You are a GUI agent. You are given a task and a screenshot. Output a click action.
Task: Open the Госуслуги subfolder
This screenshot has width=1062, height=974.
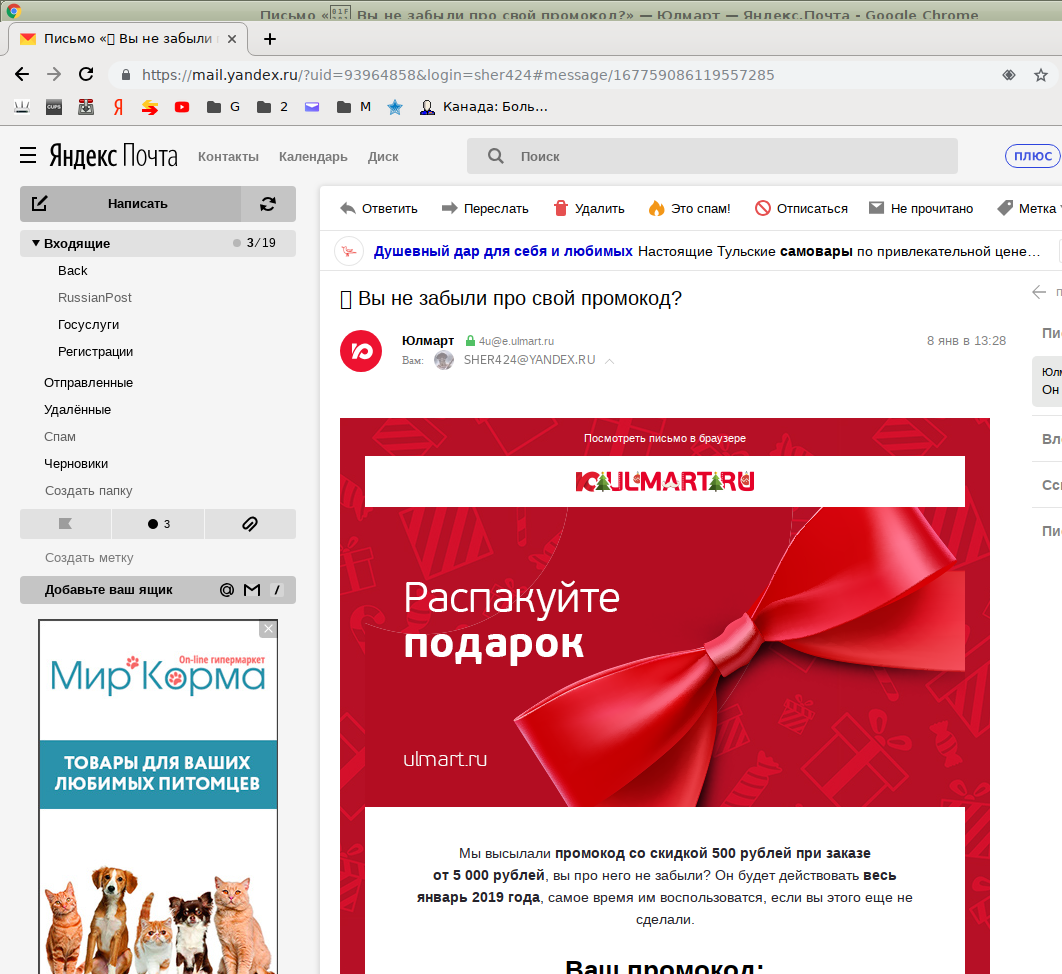click(89, 325)
